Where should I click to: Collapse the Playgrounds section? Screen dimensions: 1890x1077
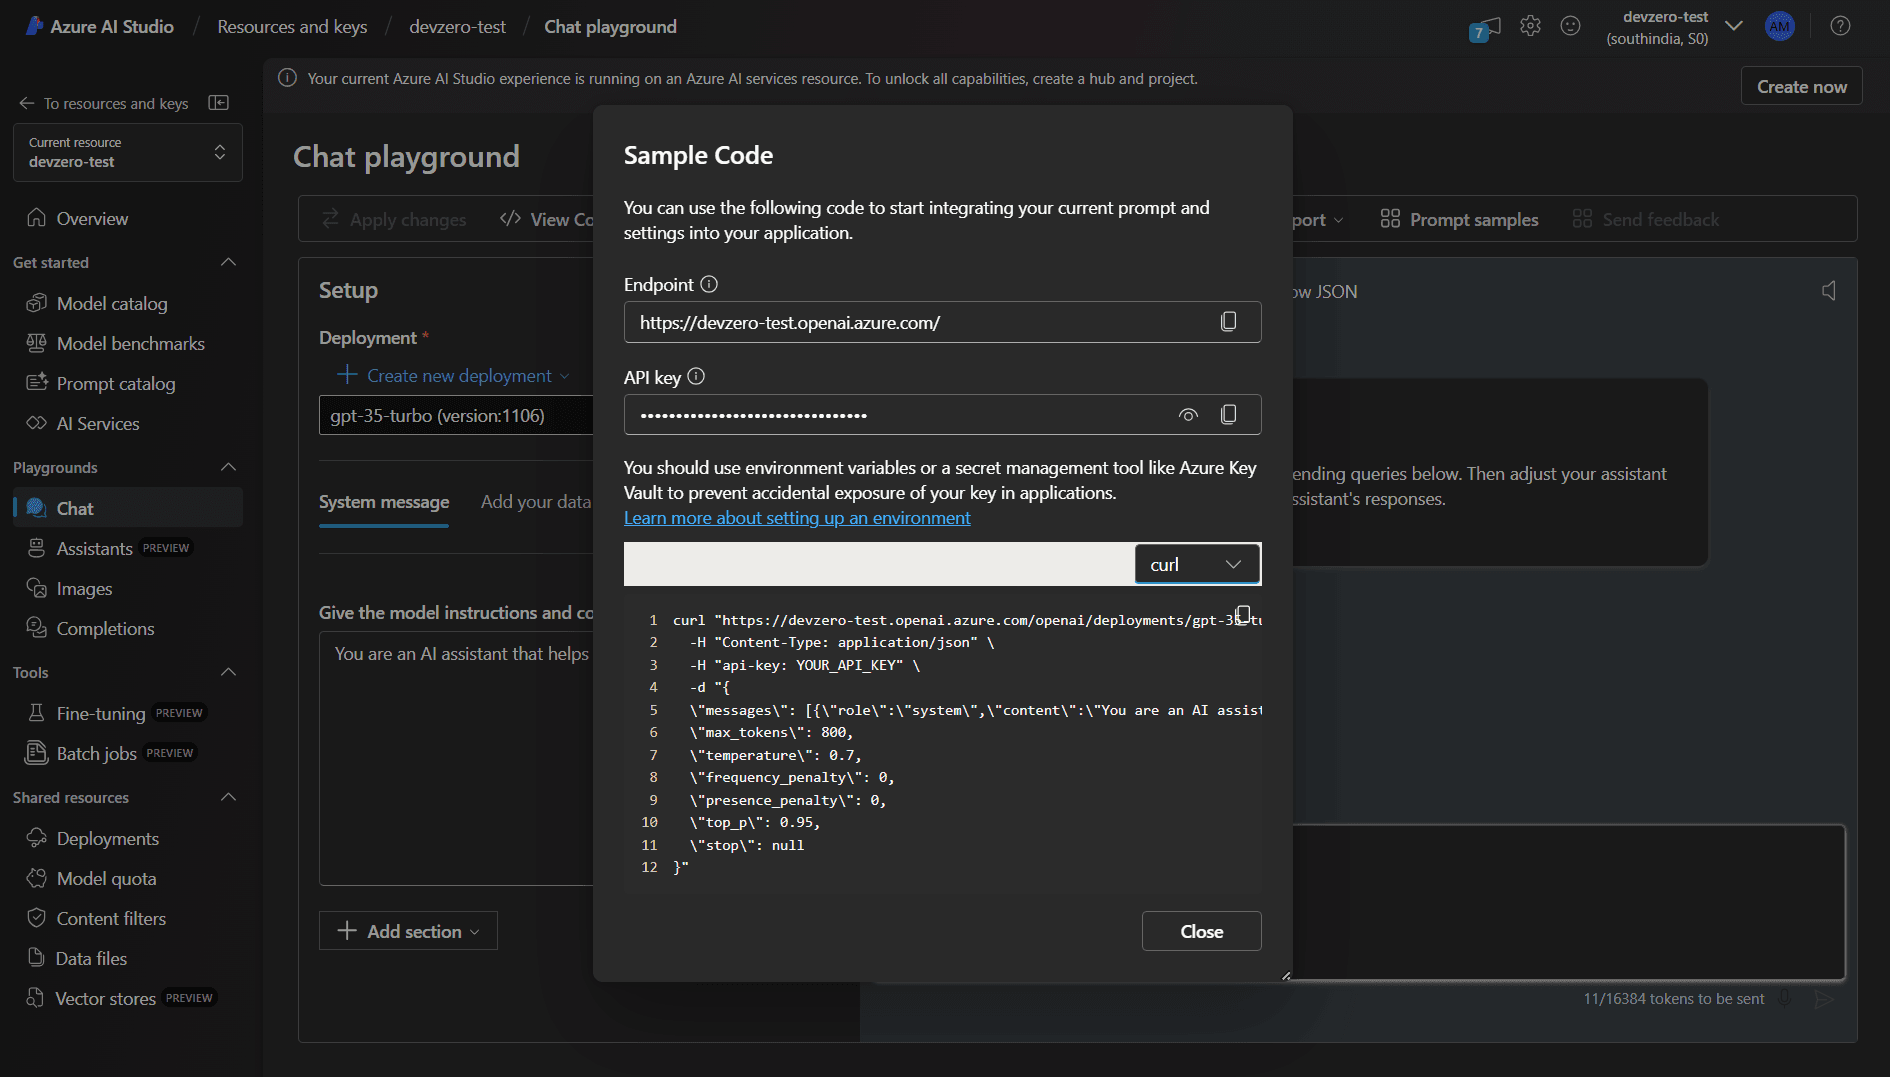(x=228, y=466)
